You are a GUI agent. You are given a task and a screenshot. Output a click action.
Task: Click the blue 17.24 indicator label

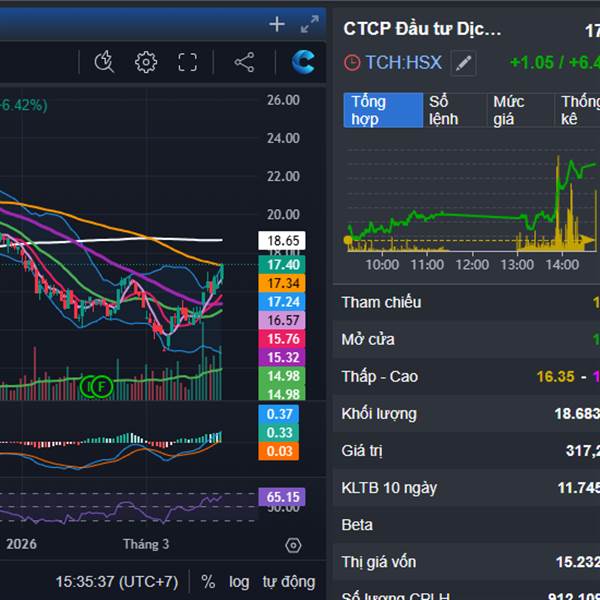[x=282, y=302]
